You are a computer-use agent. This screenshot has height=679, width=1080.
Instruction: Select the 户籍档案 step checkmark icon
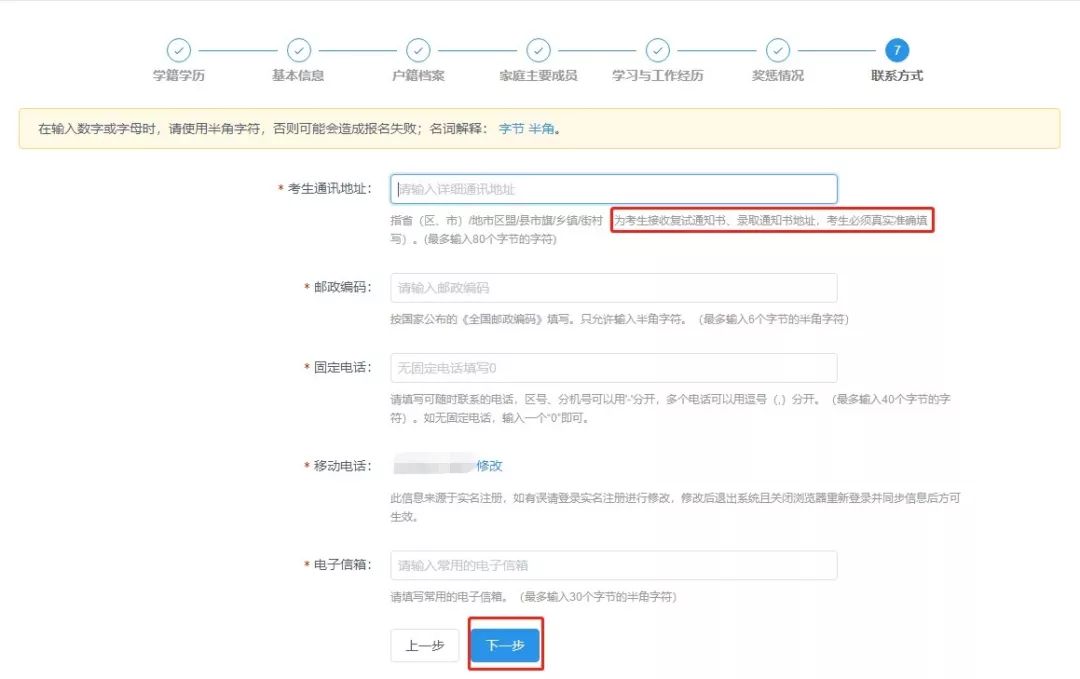click(418, 50)
